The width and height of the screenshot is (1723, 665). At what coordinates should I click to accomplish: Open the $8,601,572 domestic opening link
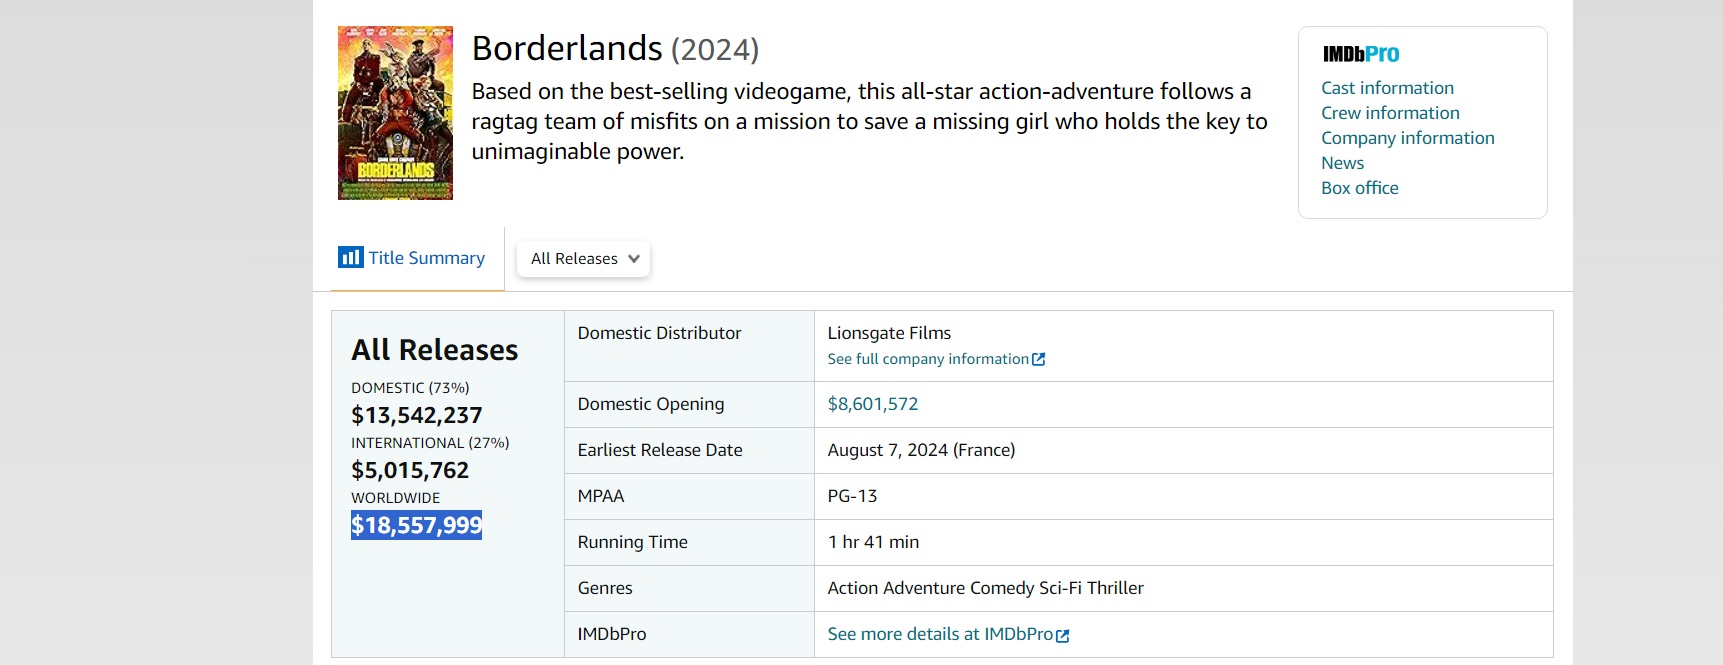point(872,404)
